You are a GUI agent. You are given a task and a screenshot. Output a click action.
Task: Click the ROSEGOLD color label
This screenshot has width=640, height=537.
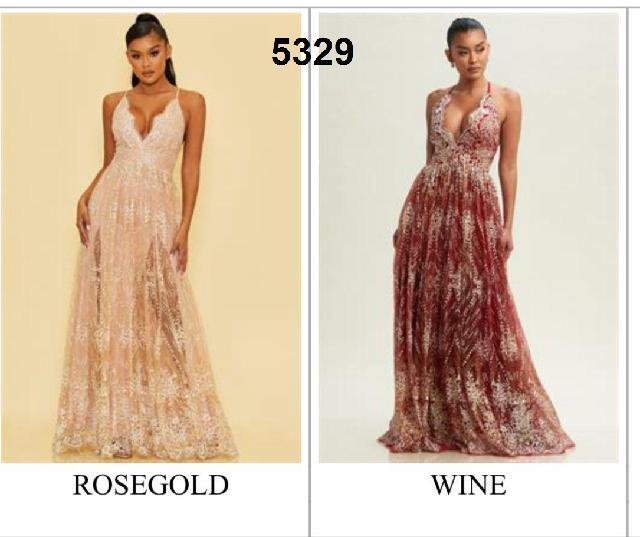tap(151, 485)
